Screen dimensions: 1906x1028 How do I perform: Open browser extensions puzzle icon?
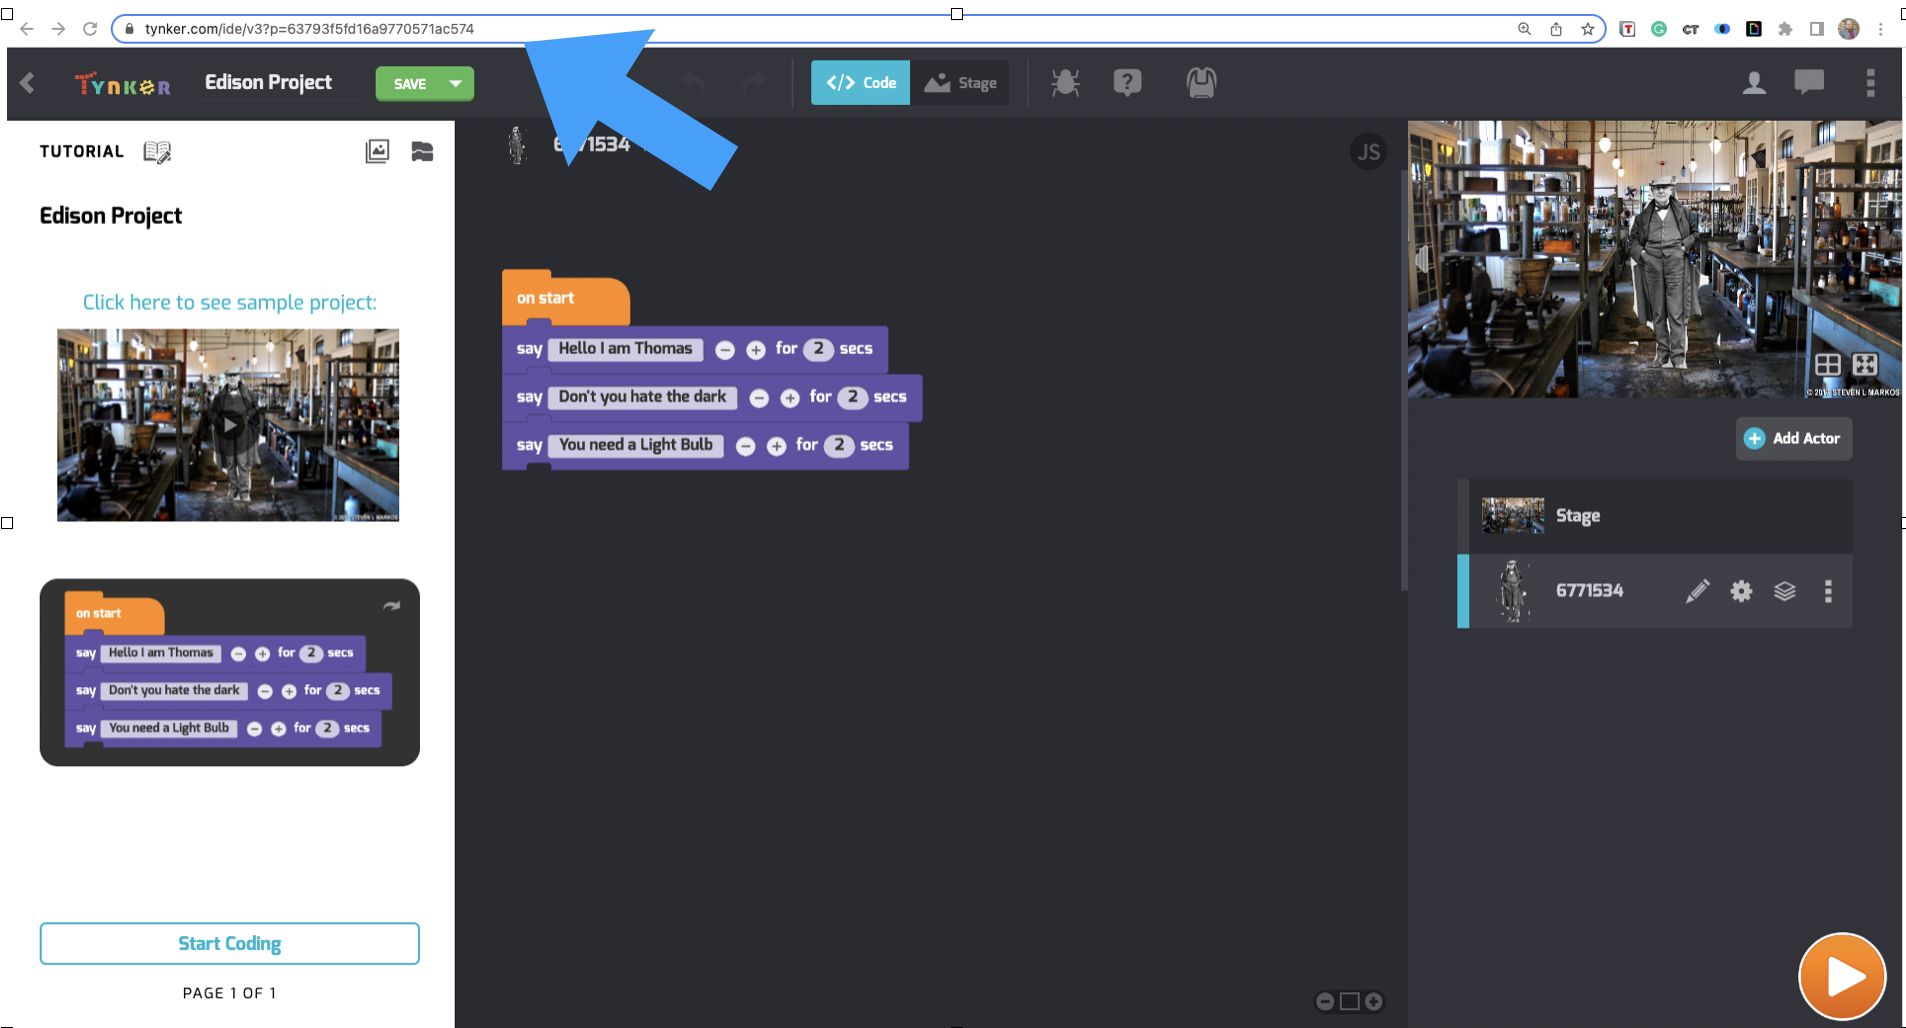[x=1785, y=29]
